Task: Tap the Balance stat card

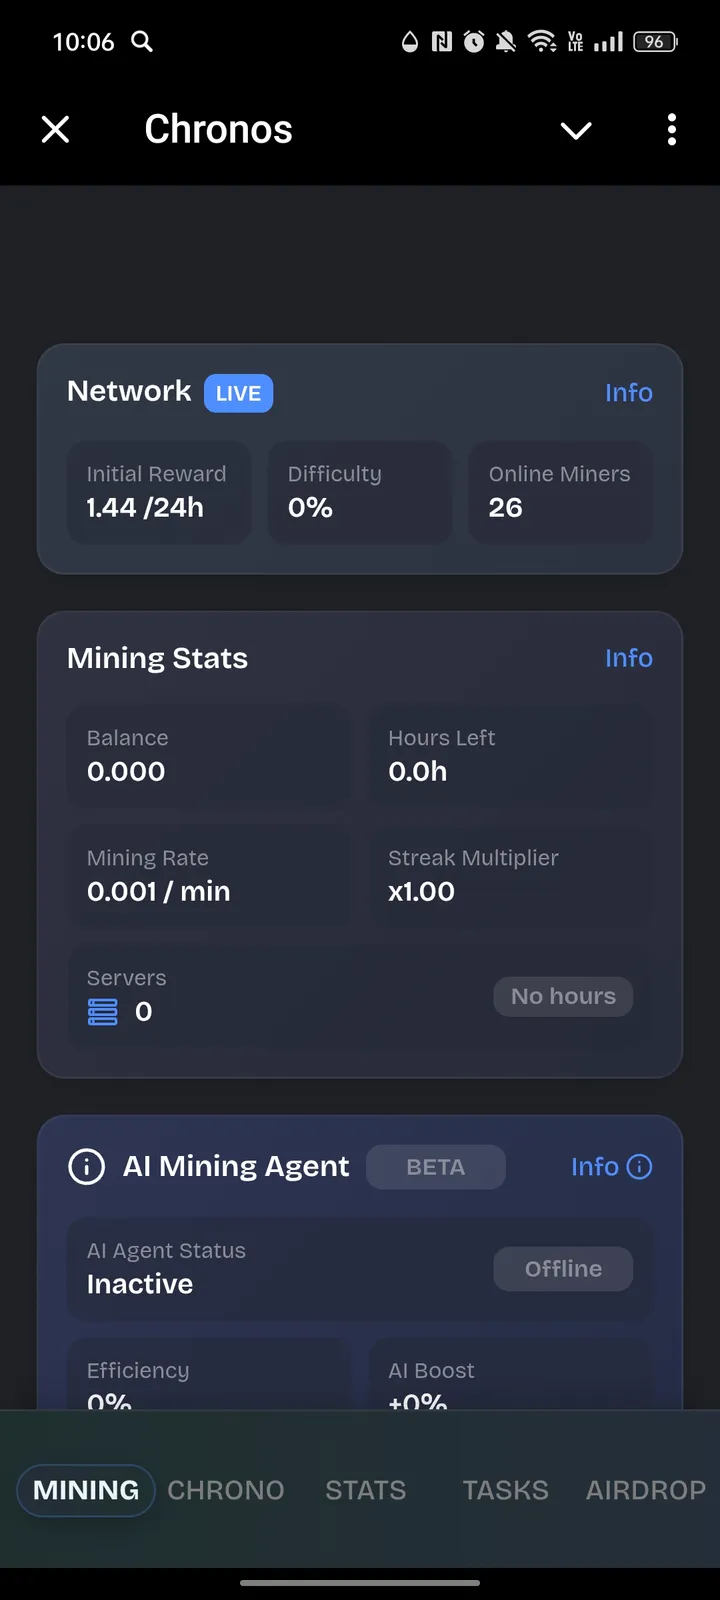Action: [209, 756]
